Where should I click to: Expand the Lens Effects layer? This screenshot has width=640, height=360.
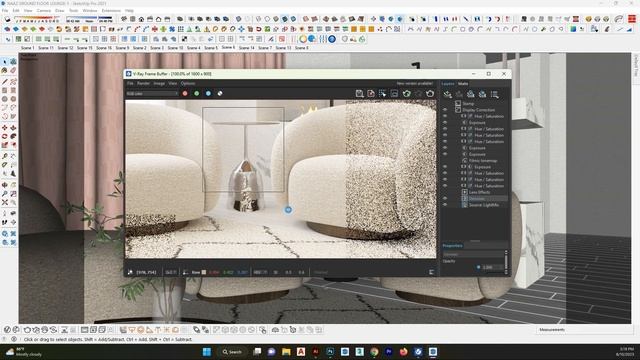464,192
